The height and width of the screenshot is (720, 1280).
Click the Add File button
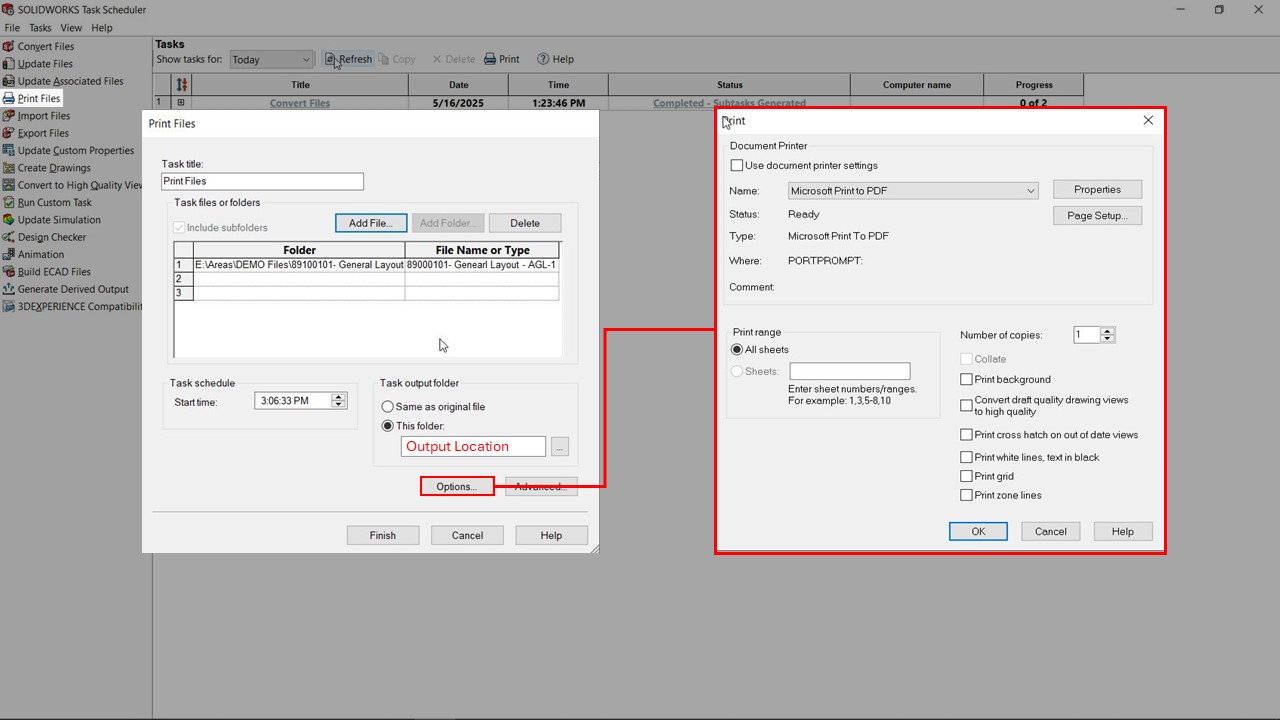371,223
